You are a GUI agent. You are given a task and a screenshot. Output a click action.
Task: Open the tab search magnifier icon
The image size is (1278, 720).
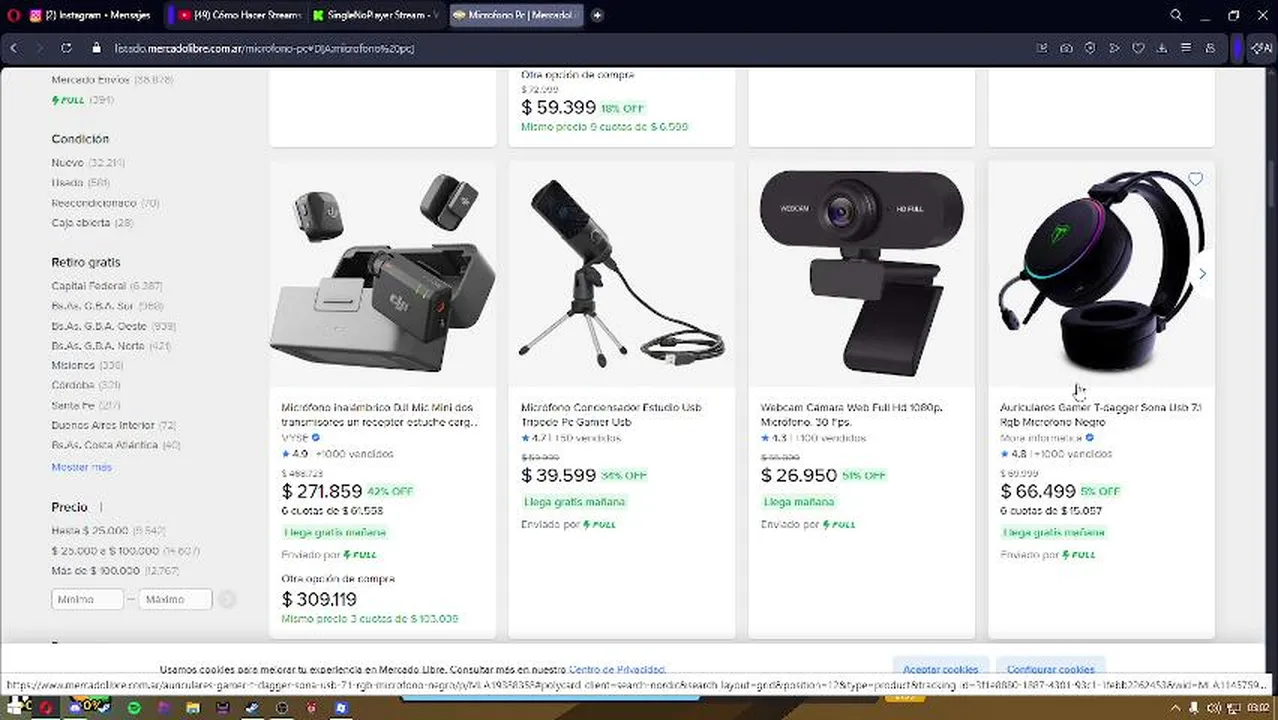1176,15
